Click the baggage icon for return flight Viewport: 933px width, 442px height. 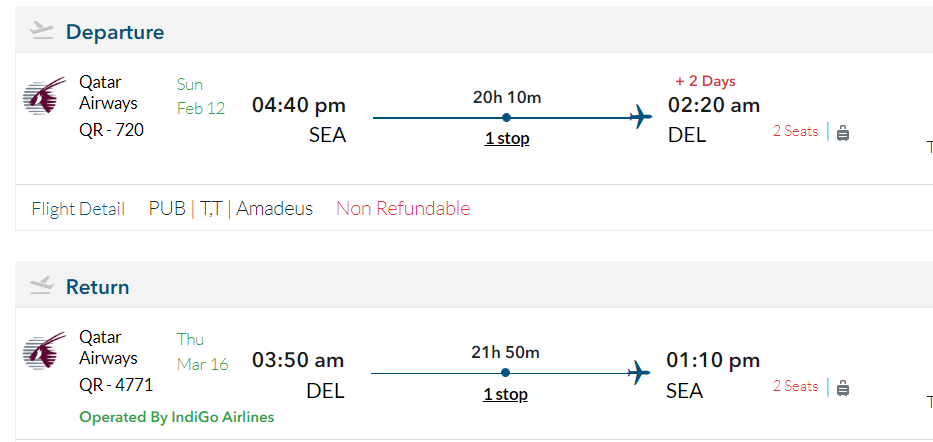click(843, 387)
